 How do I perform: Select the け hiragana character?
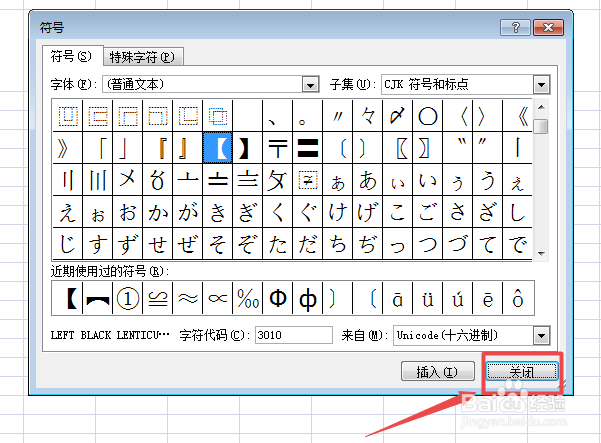pos(338,212)
